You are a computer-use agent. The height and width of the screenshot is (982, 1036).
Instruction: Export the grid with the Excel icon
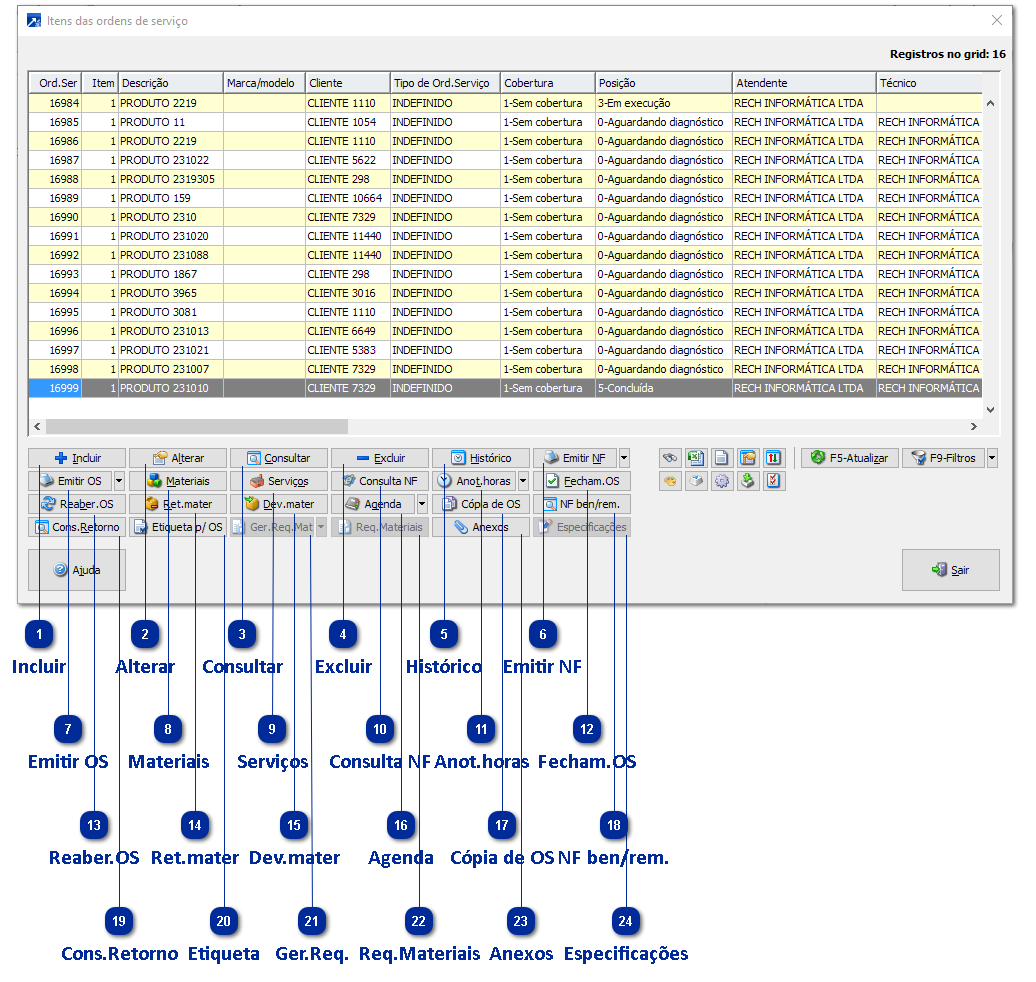[696, 458]
